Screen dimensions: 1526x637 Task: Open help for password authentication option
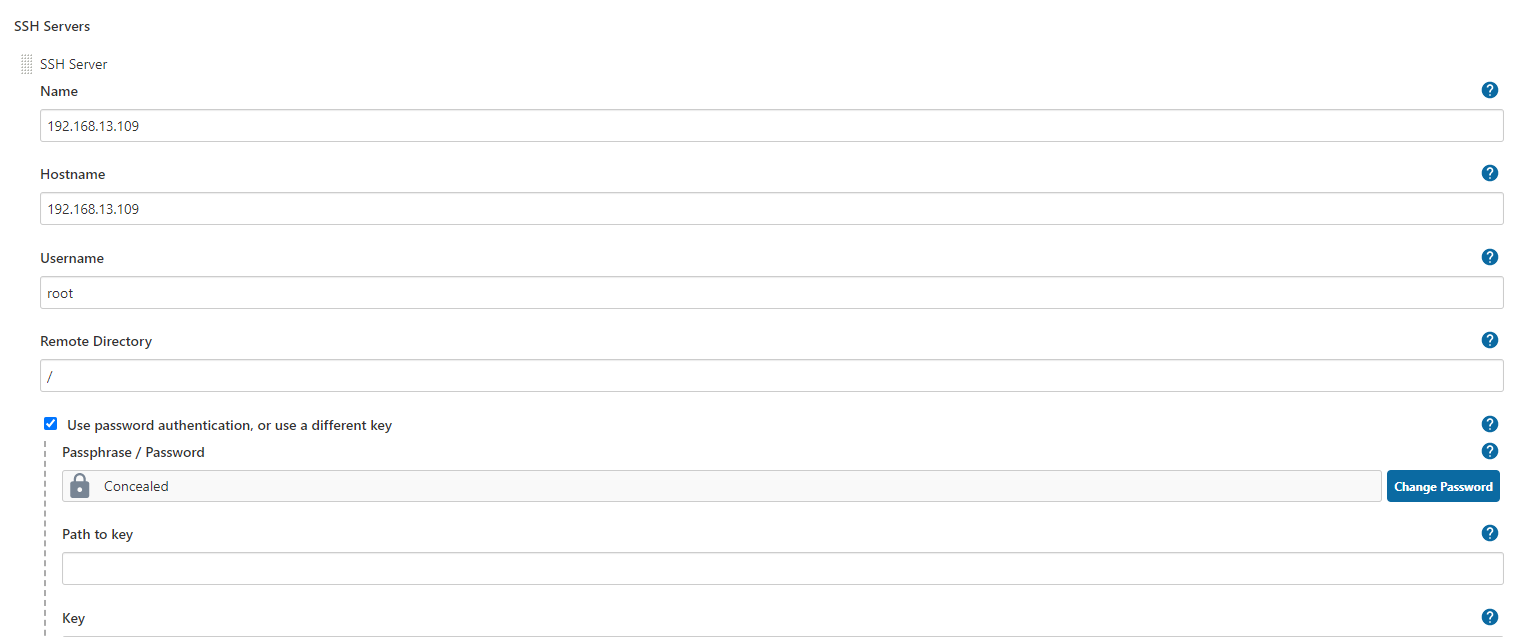(1489, 424)
